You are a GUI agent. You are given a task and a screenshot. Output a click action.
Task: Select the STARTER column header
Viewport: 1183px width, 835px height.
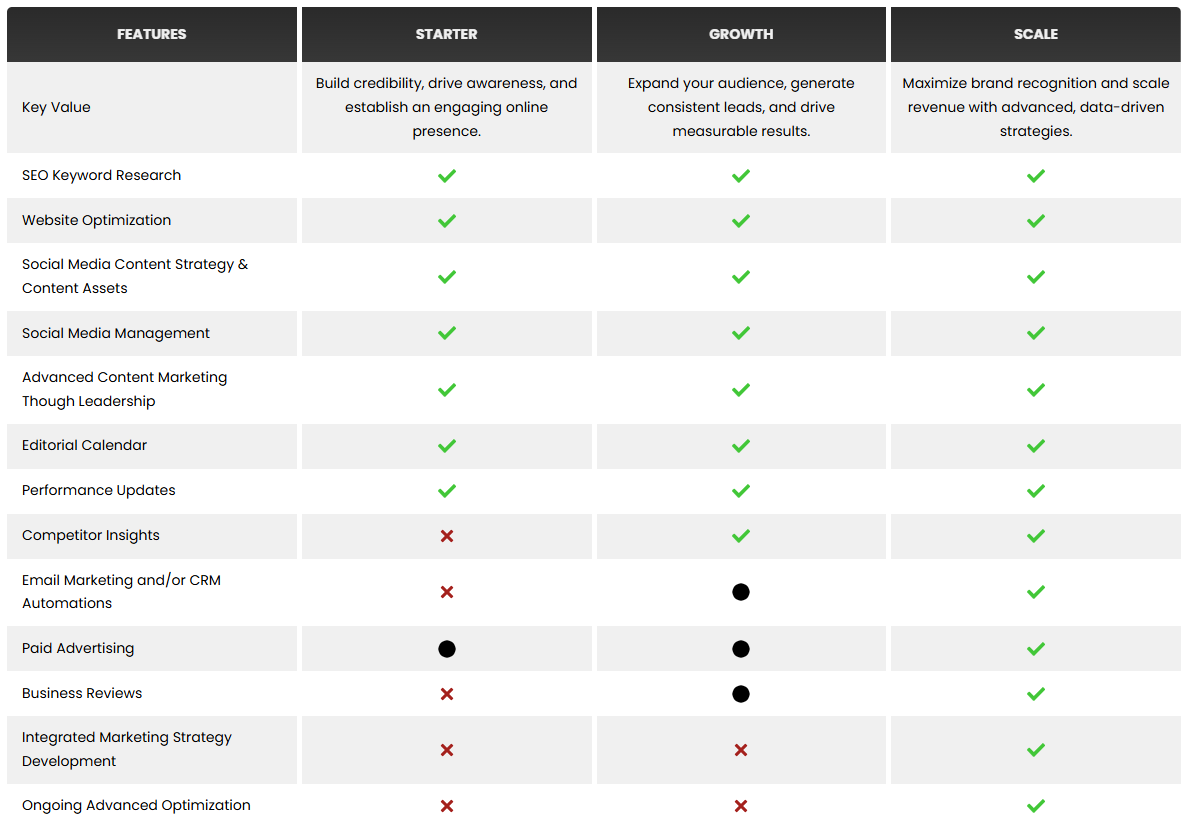[x=447, y=34]
